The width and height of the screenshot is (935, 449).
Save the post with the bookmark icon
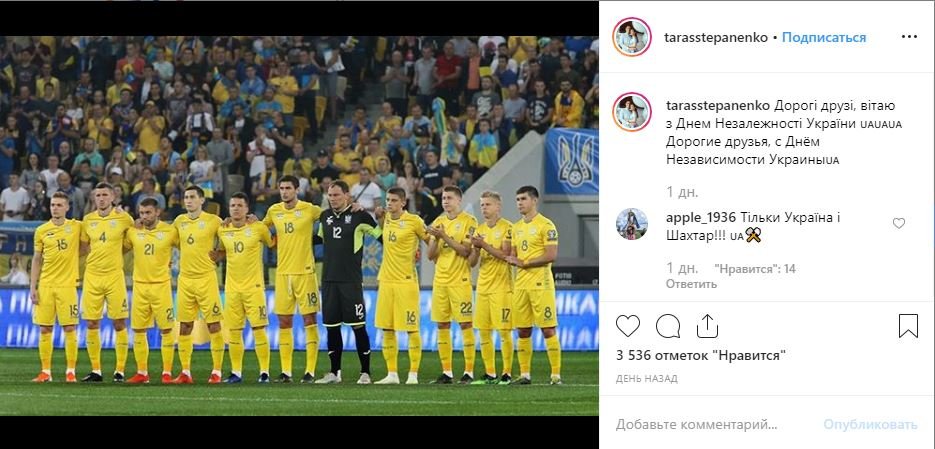(x=908, y=326)
